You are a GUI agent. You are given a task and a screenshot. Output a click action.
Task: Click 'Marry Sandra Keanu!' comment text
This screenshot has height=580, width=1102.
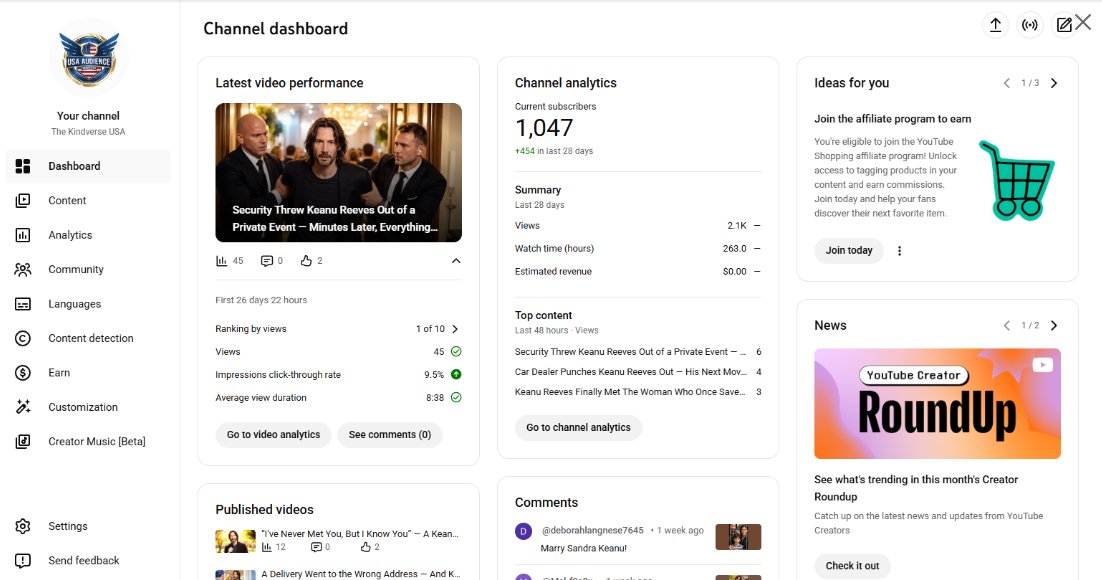(x=583, y=548)
